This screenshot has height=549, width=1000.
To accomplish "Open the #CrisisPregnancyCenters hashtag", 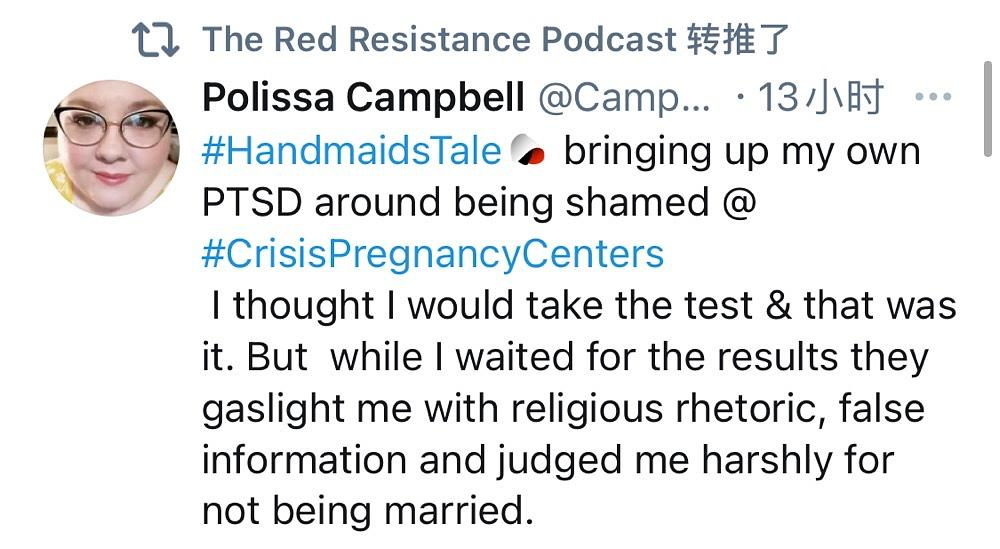I will [x=433, y=254].
